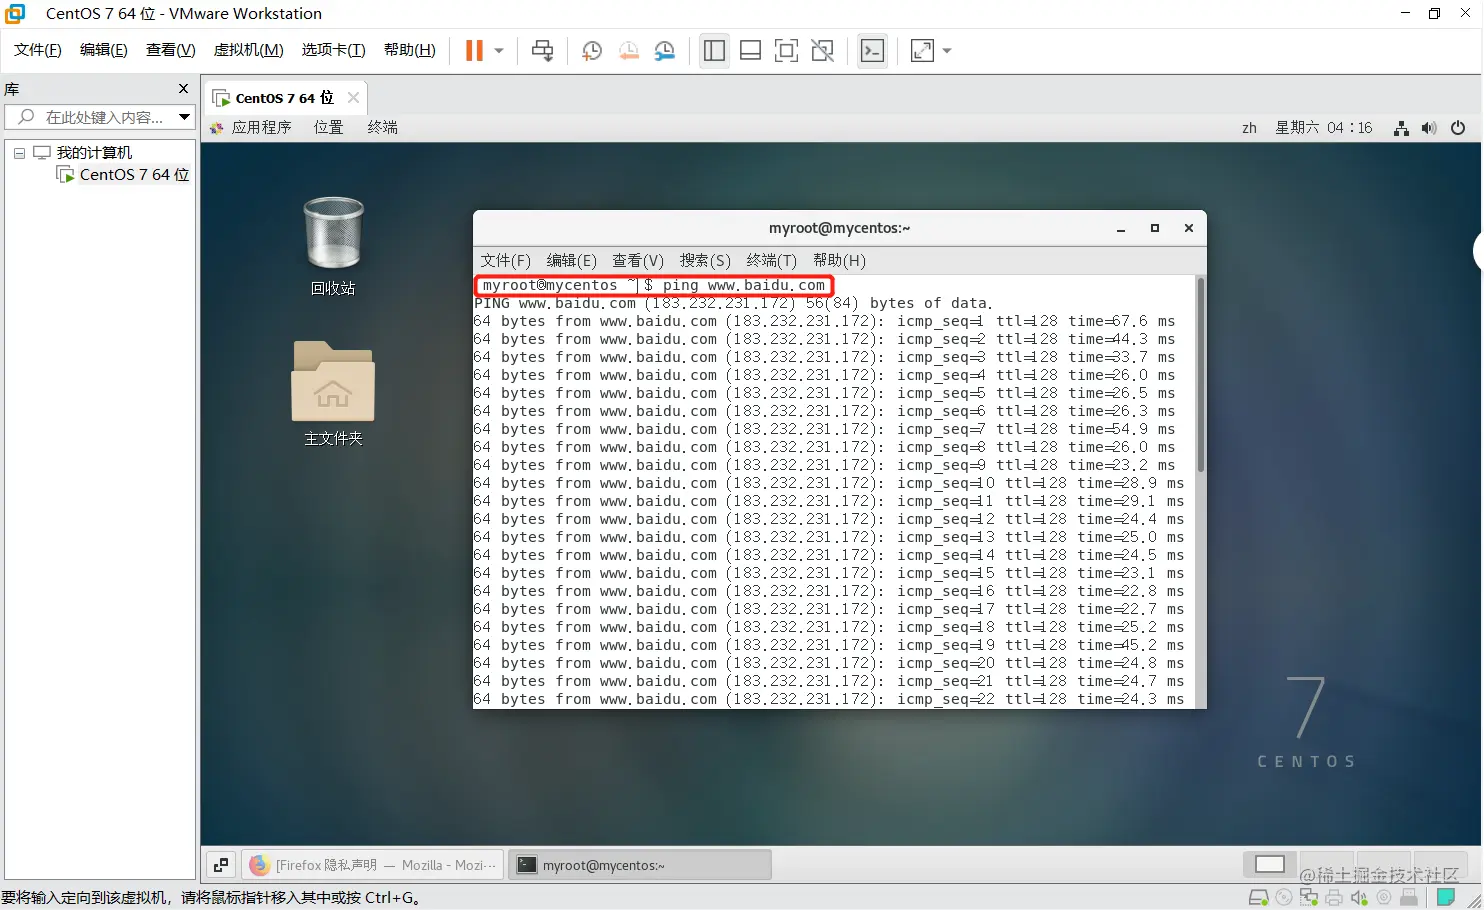The height and width of the screenshot is (910, 1484).
Task: Open the 主文件夹 home folder icon
Action: [x=333, y=393]
